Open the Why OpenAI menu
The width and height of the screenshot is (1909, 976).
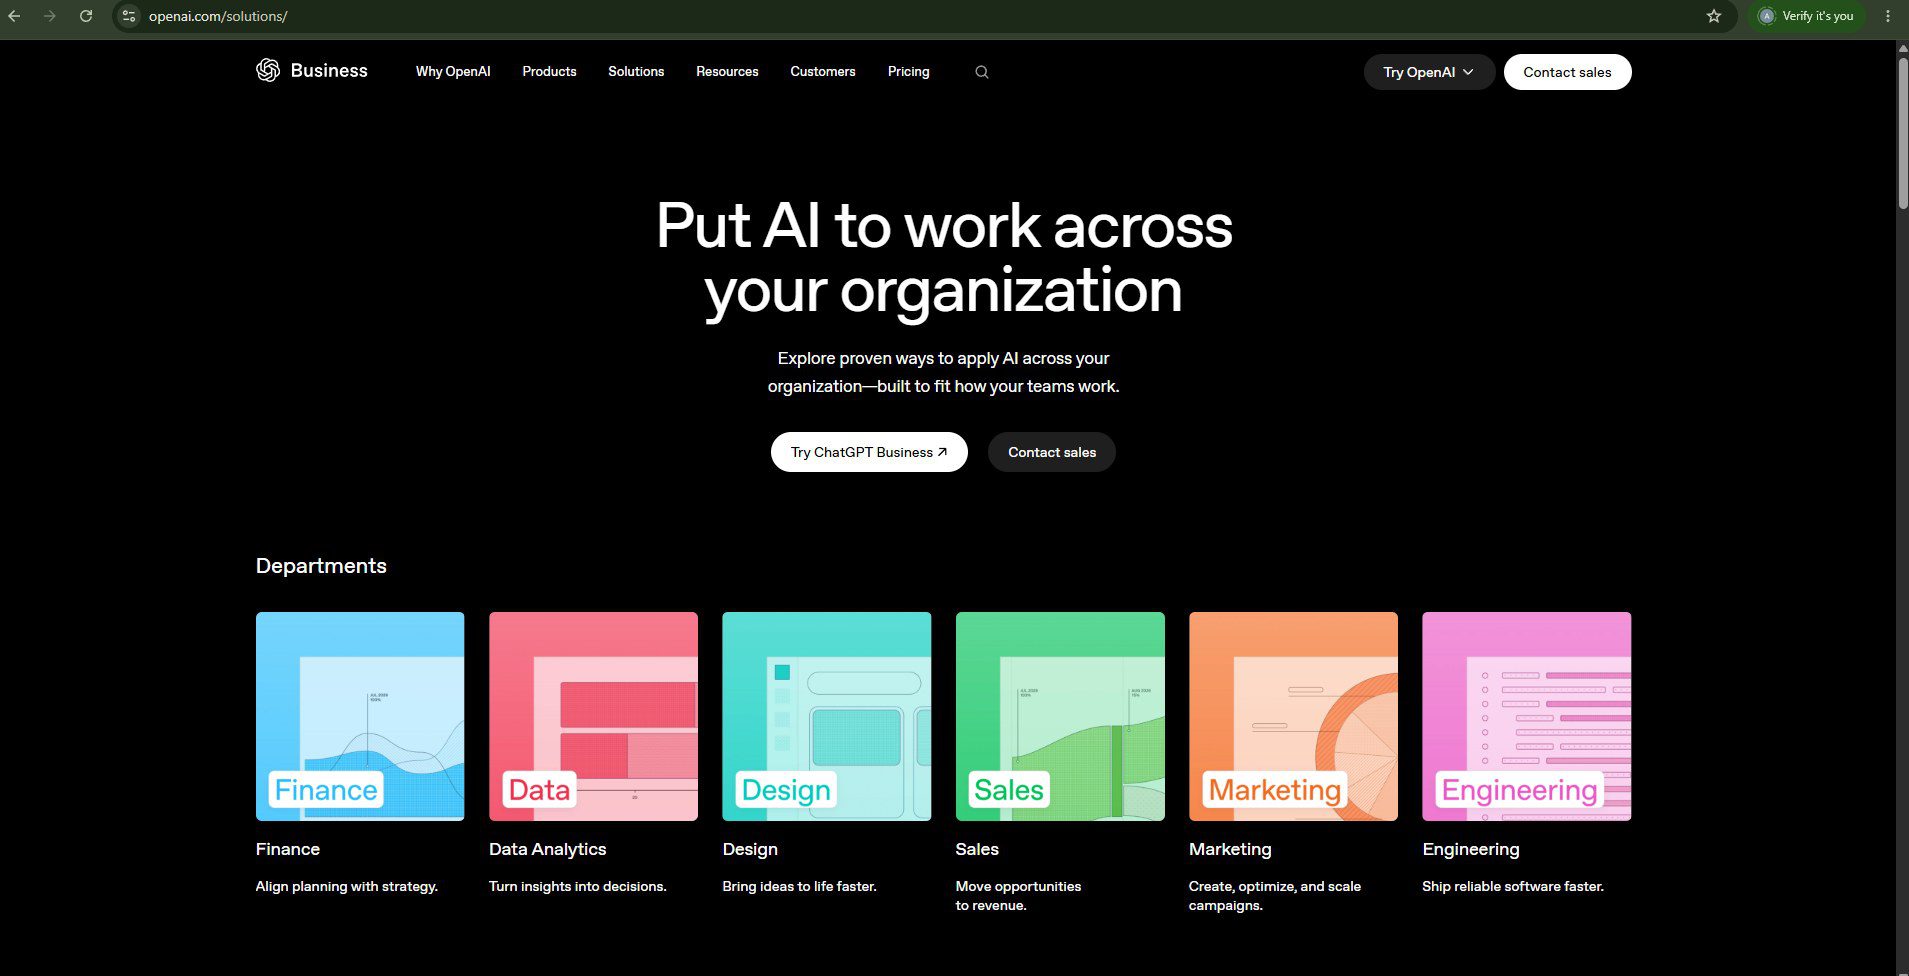click(453, 72)
